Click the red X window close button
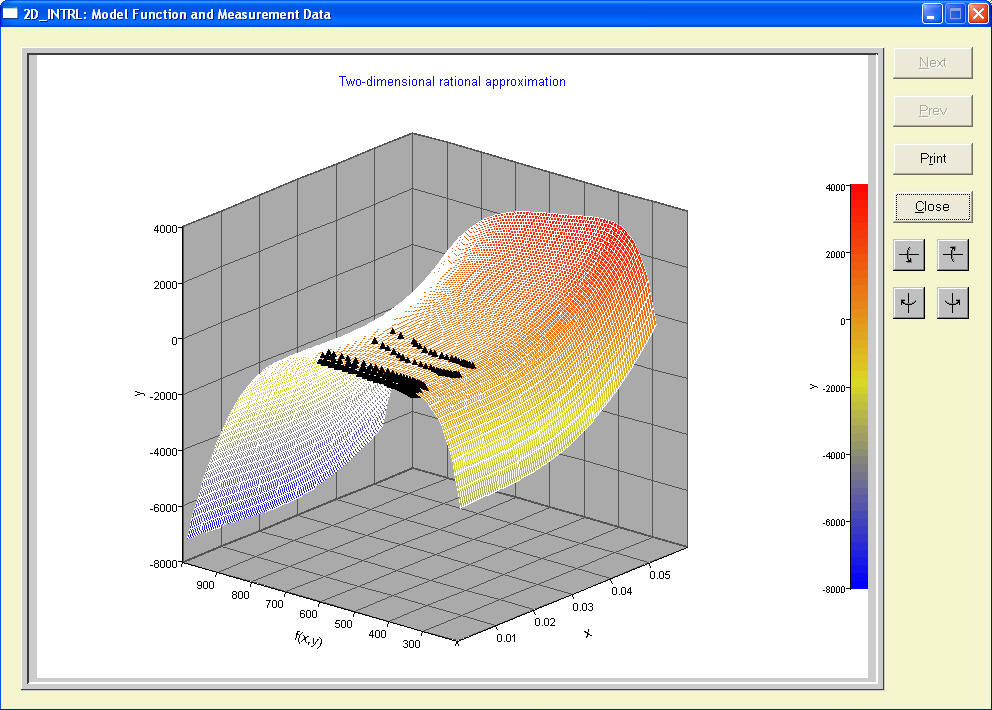Image resolution: width=992 pixels, height=710 pixels. click(977, 14)
